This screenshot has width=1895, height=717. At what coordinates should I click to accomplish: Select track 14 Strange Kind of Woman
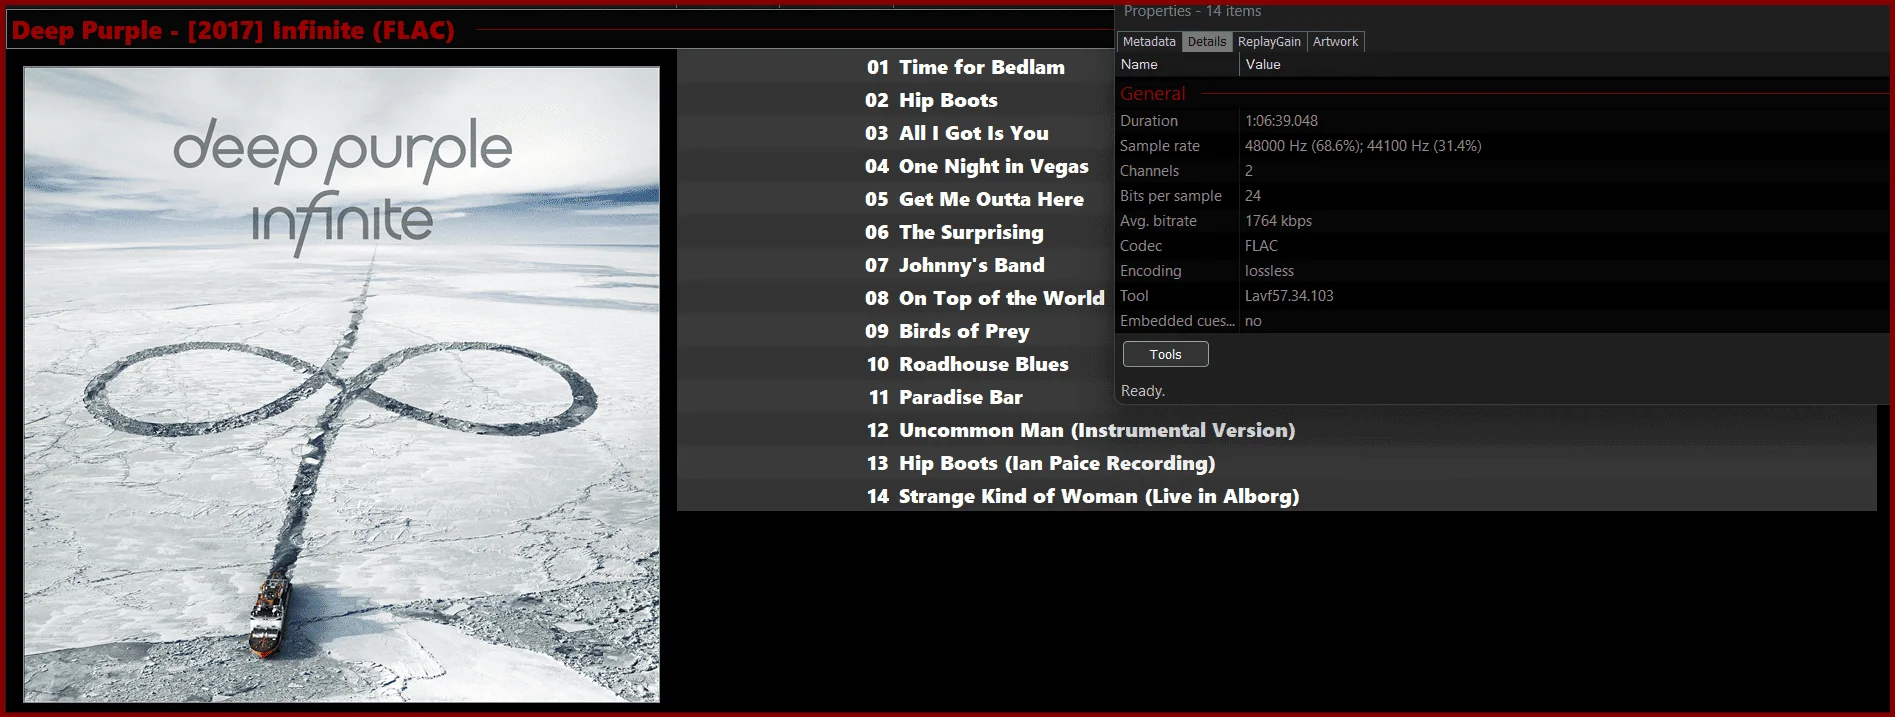pyautogui.click(x=1083, y=496)
